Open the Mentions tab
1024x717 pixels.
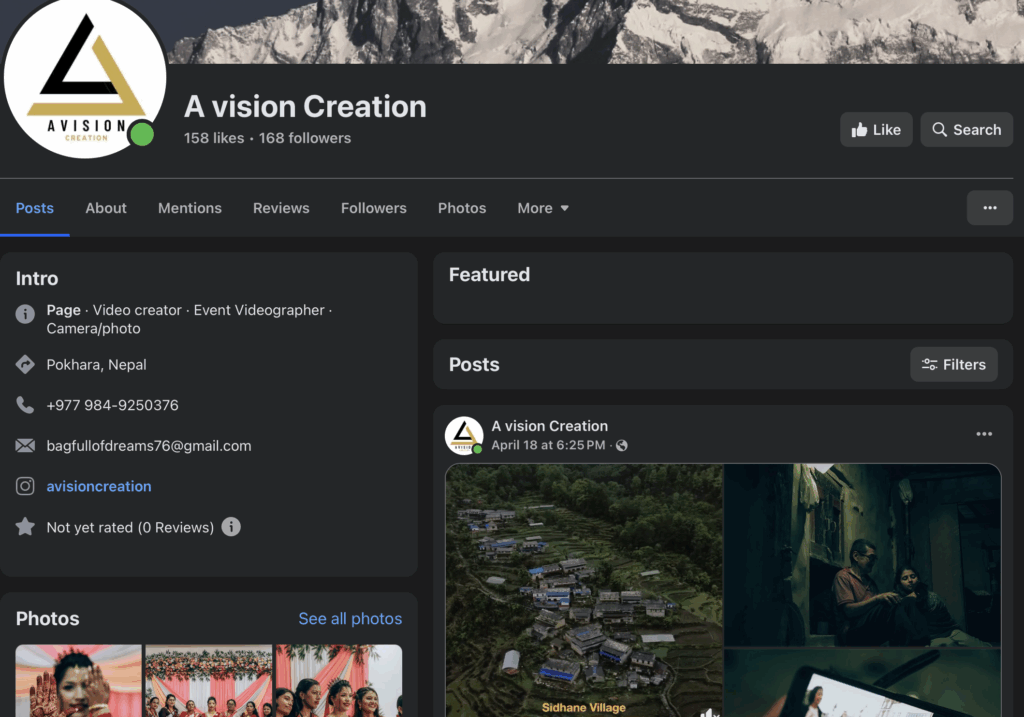click(189, 208)
